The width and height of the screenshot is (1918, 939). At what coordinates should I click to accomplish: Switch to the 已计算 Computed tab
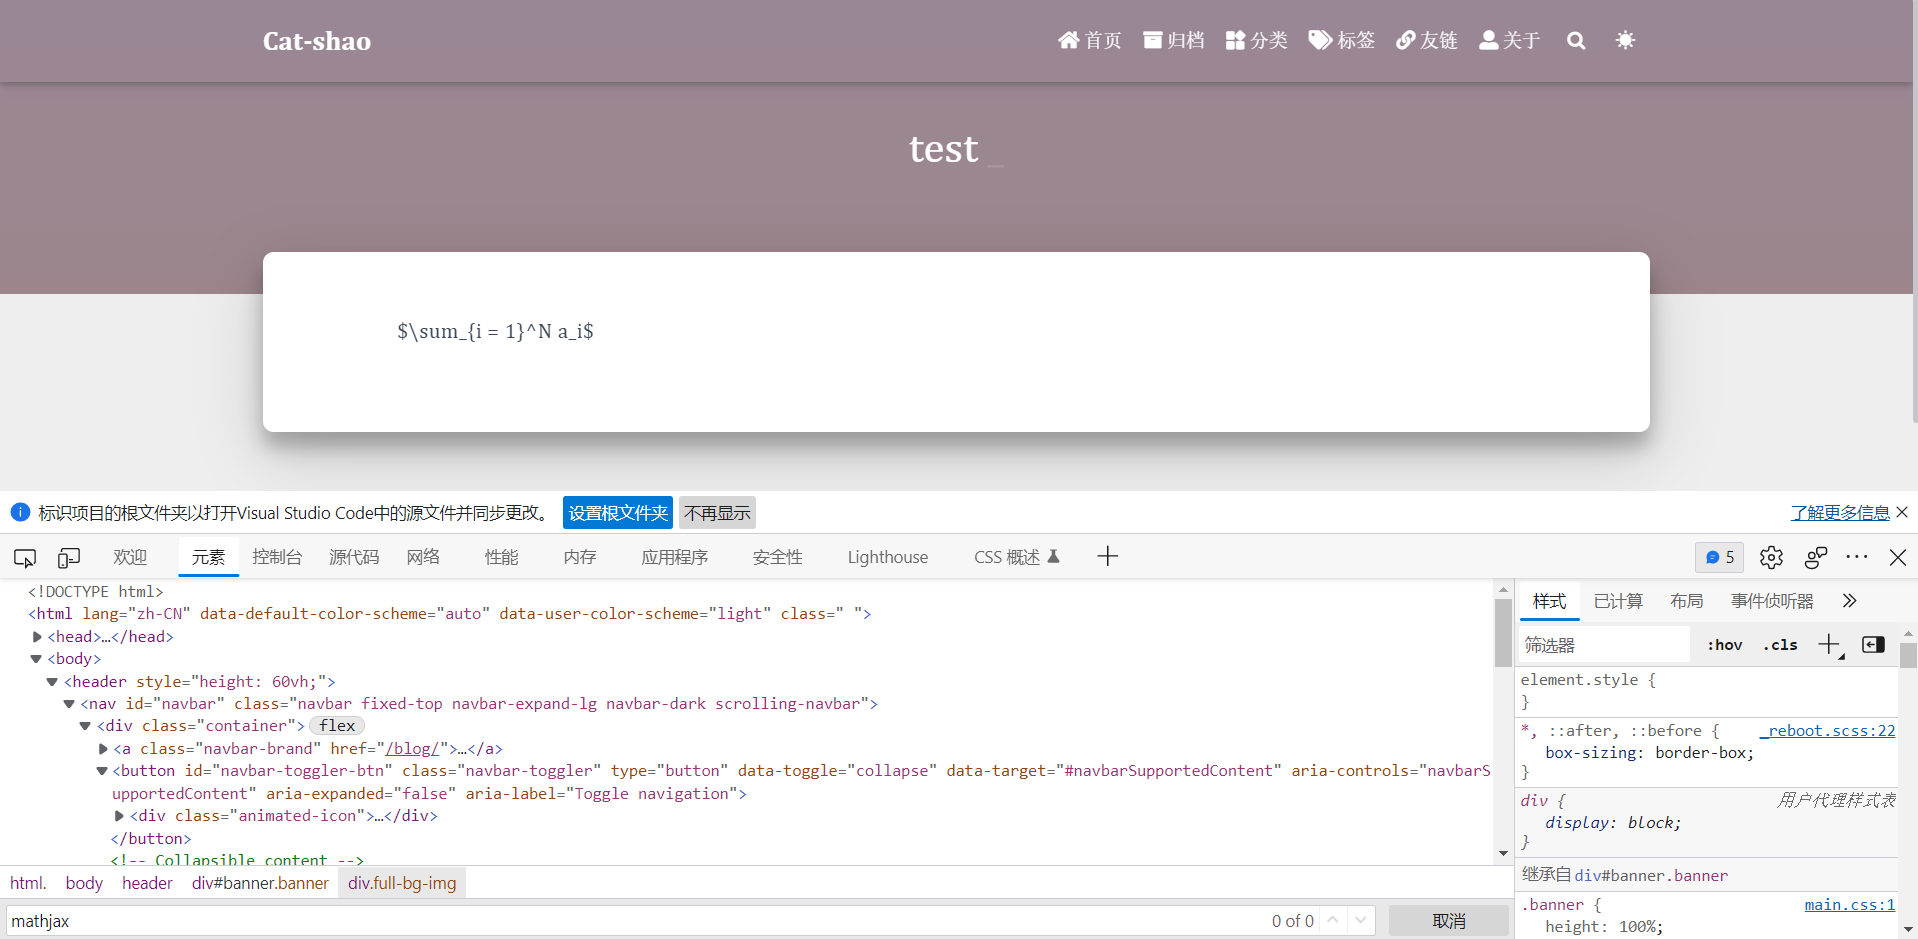(x=1618, y=600)
